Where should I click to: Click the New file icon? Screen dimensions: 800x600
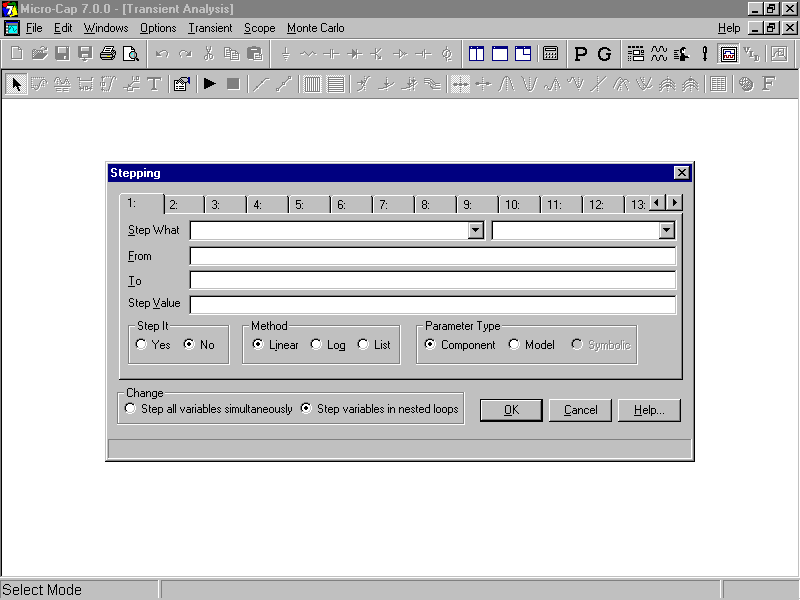click(17, 54)
